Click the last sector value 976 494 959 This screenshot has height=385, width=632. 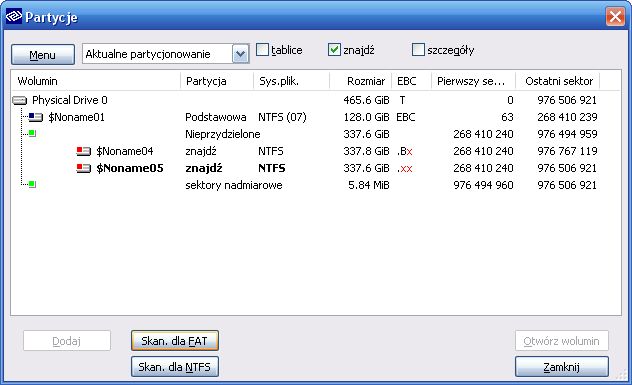pyautogui.click(x=567, y=134)
